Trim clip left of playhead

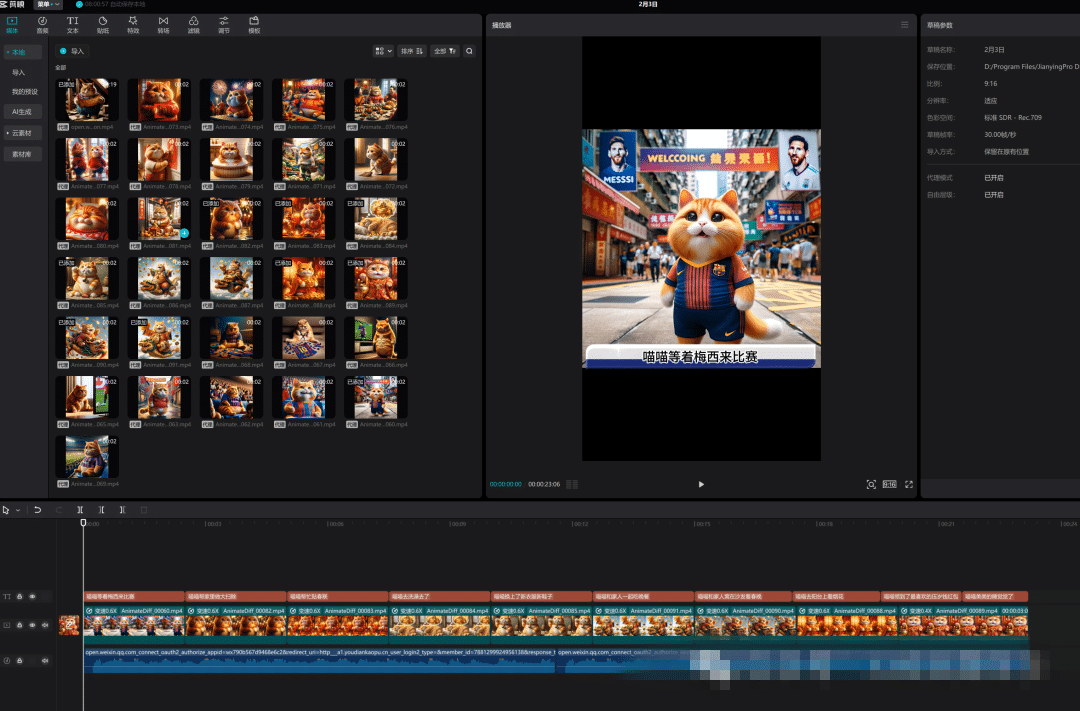tap(101, 510)
